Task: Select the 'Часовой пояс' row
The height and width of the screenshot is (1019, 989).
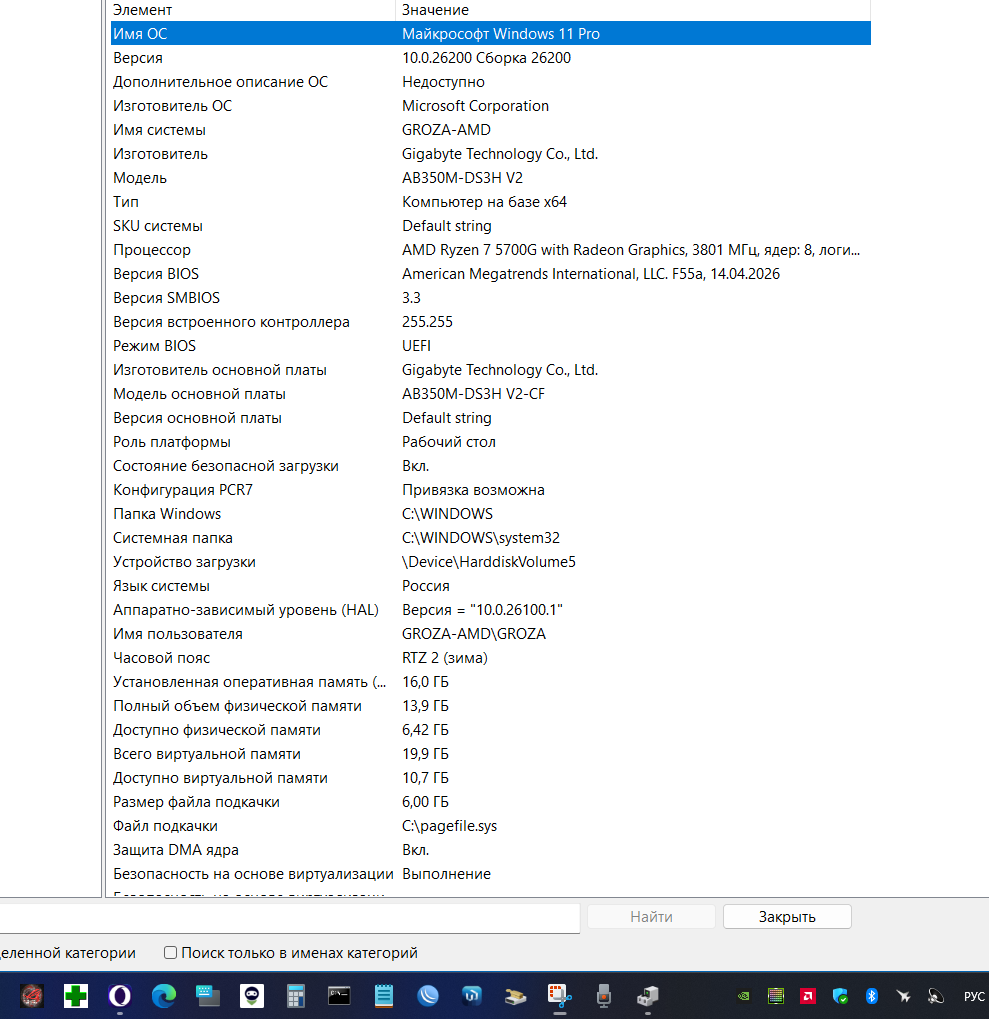Action: (491, 659)
